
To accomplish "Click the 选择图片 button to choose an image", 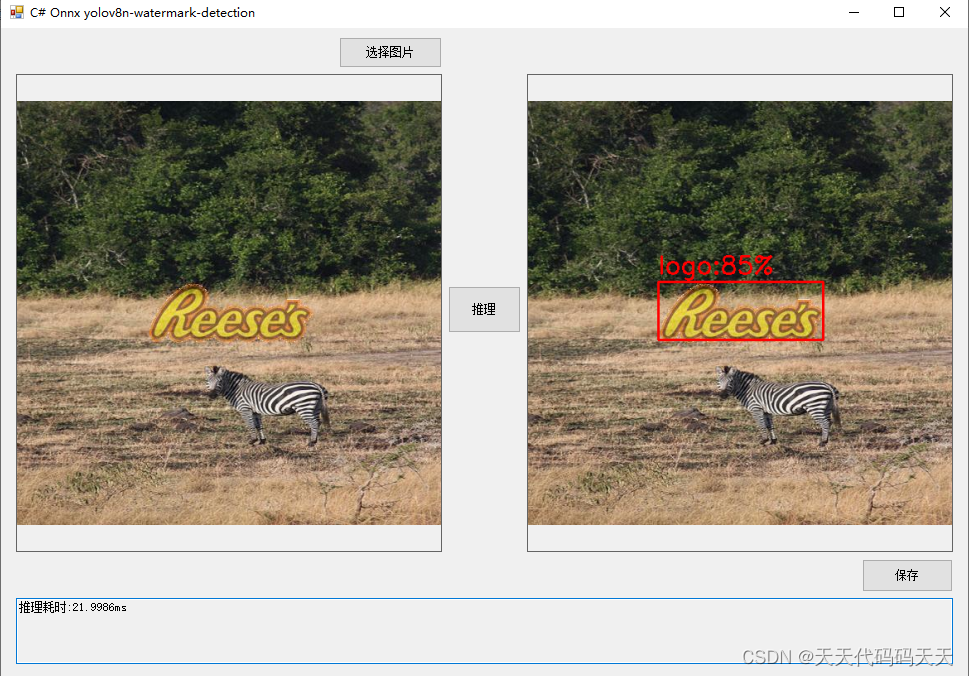I will pyautogui.click(x=390, y=53).
